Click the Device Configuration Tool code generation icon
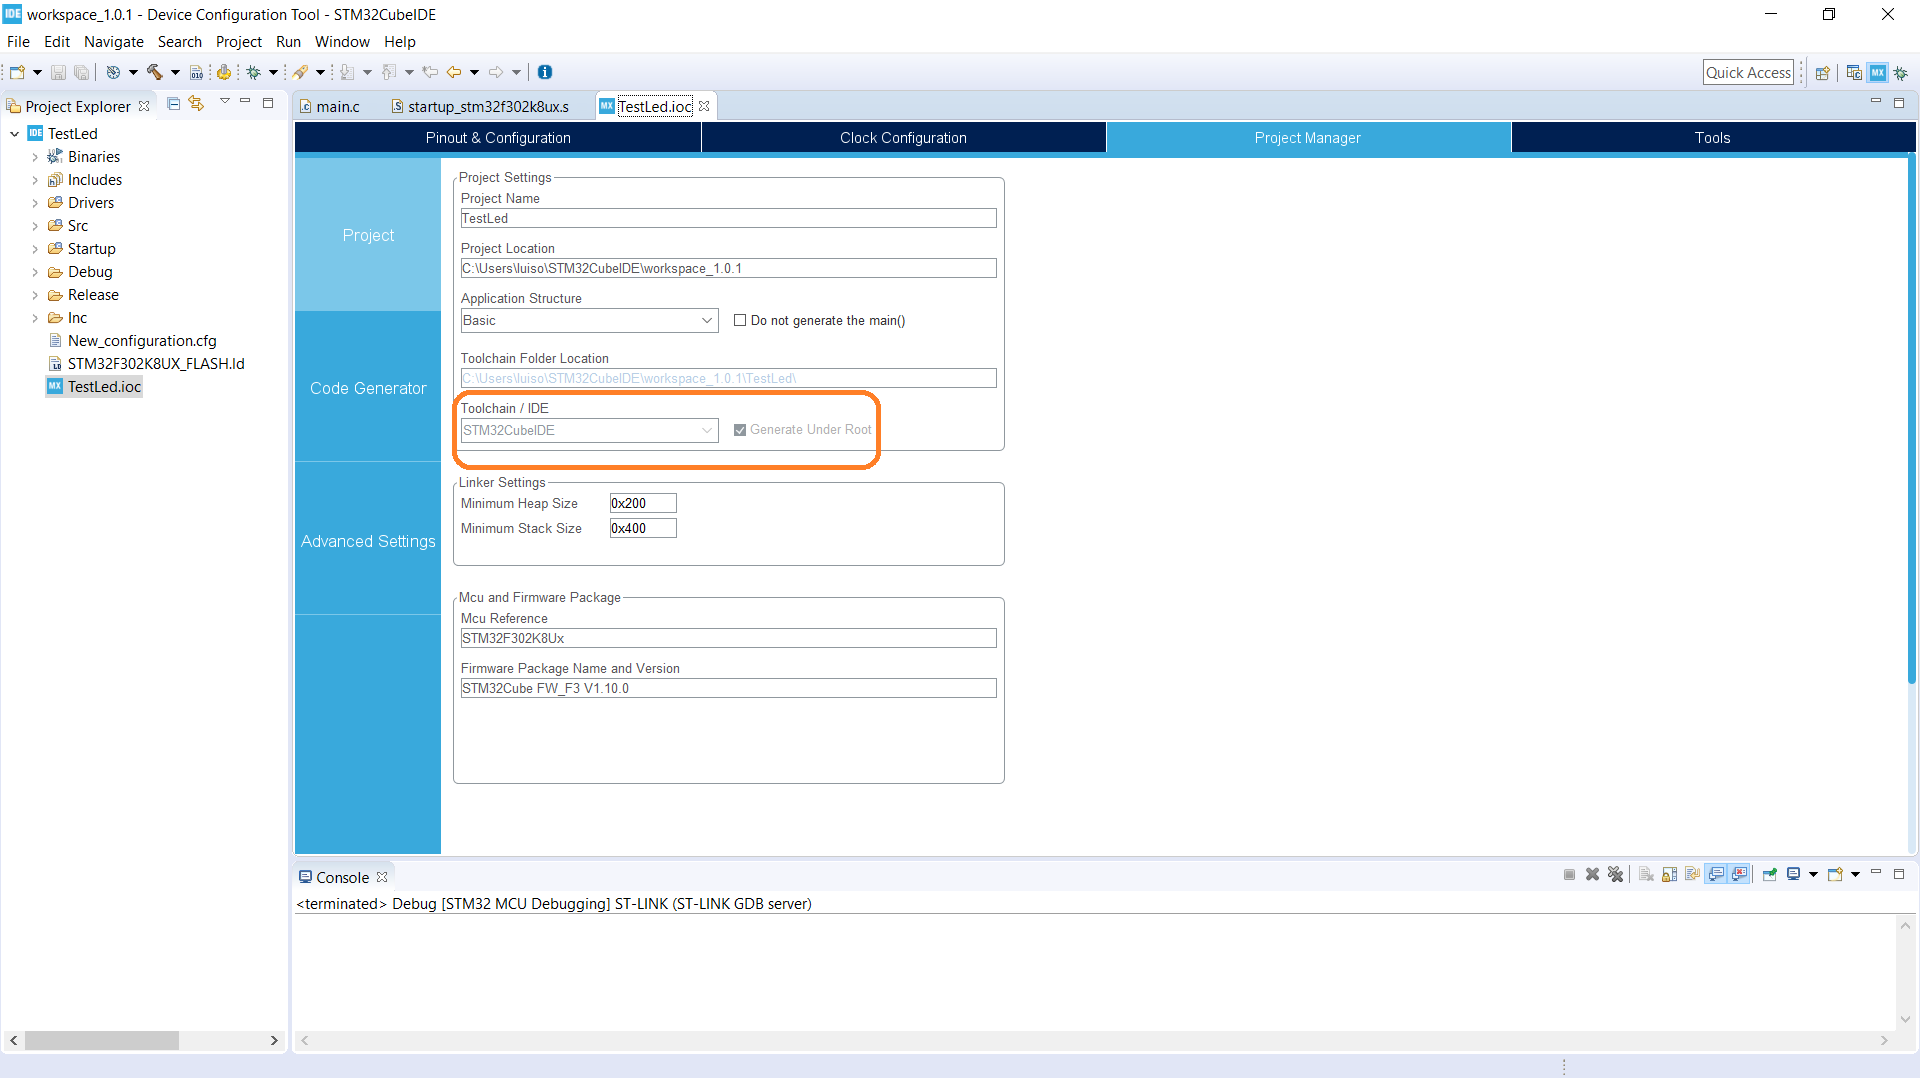This screenshot has height=1080, width=1920. point(224,72)
